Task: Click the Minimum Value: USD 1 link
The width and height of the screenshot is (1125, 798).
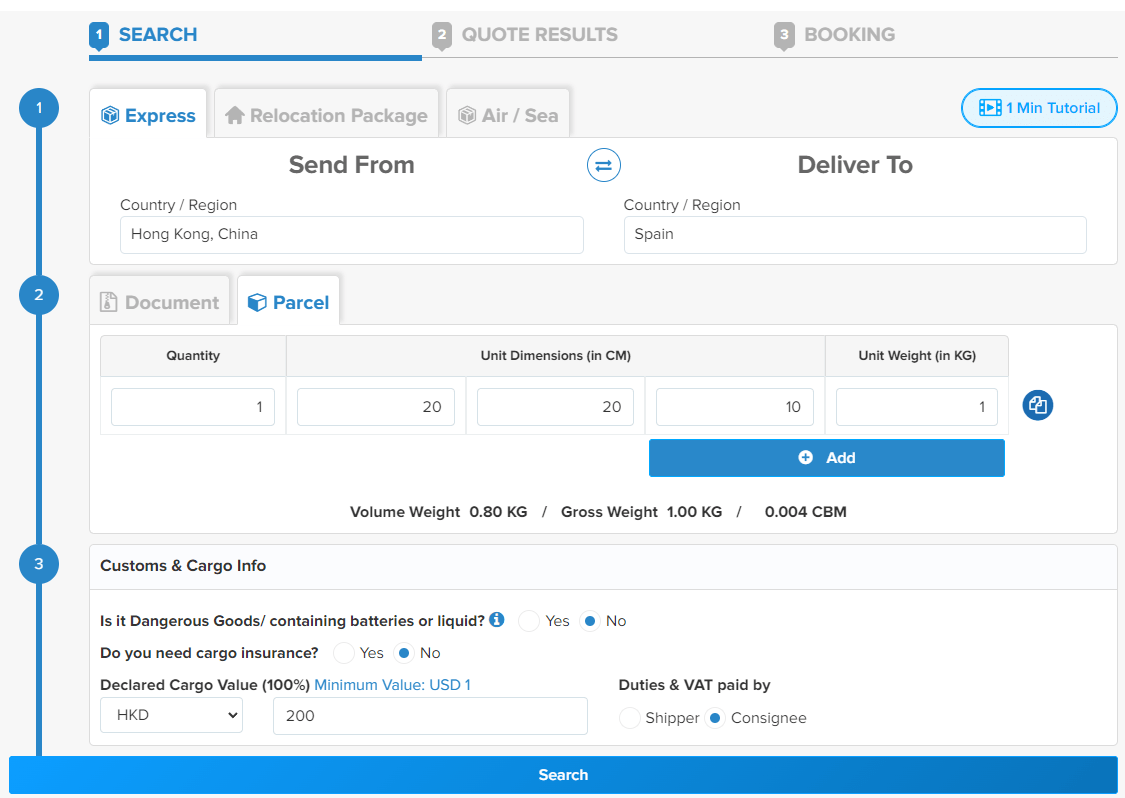Action: [393, 685]
